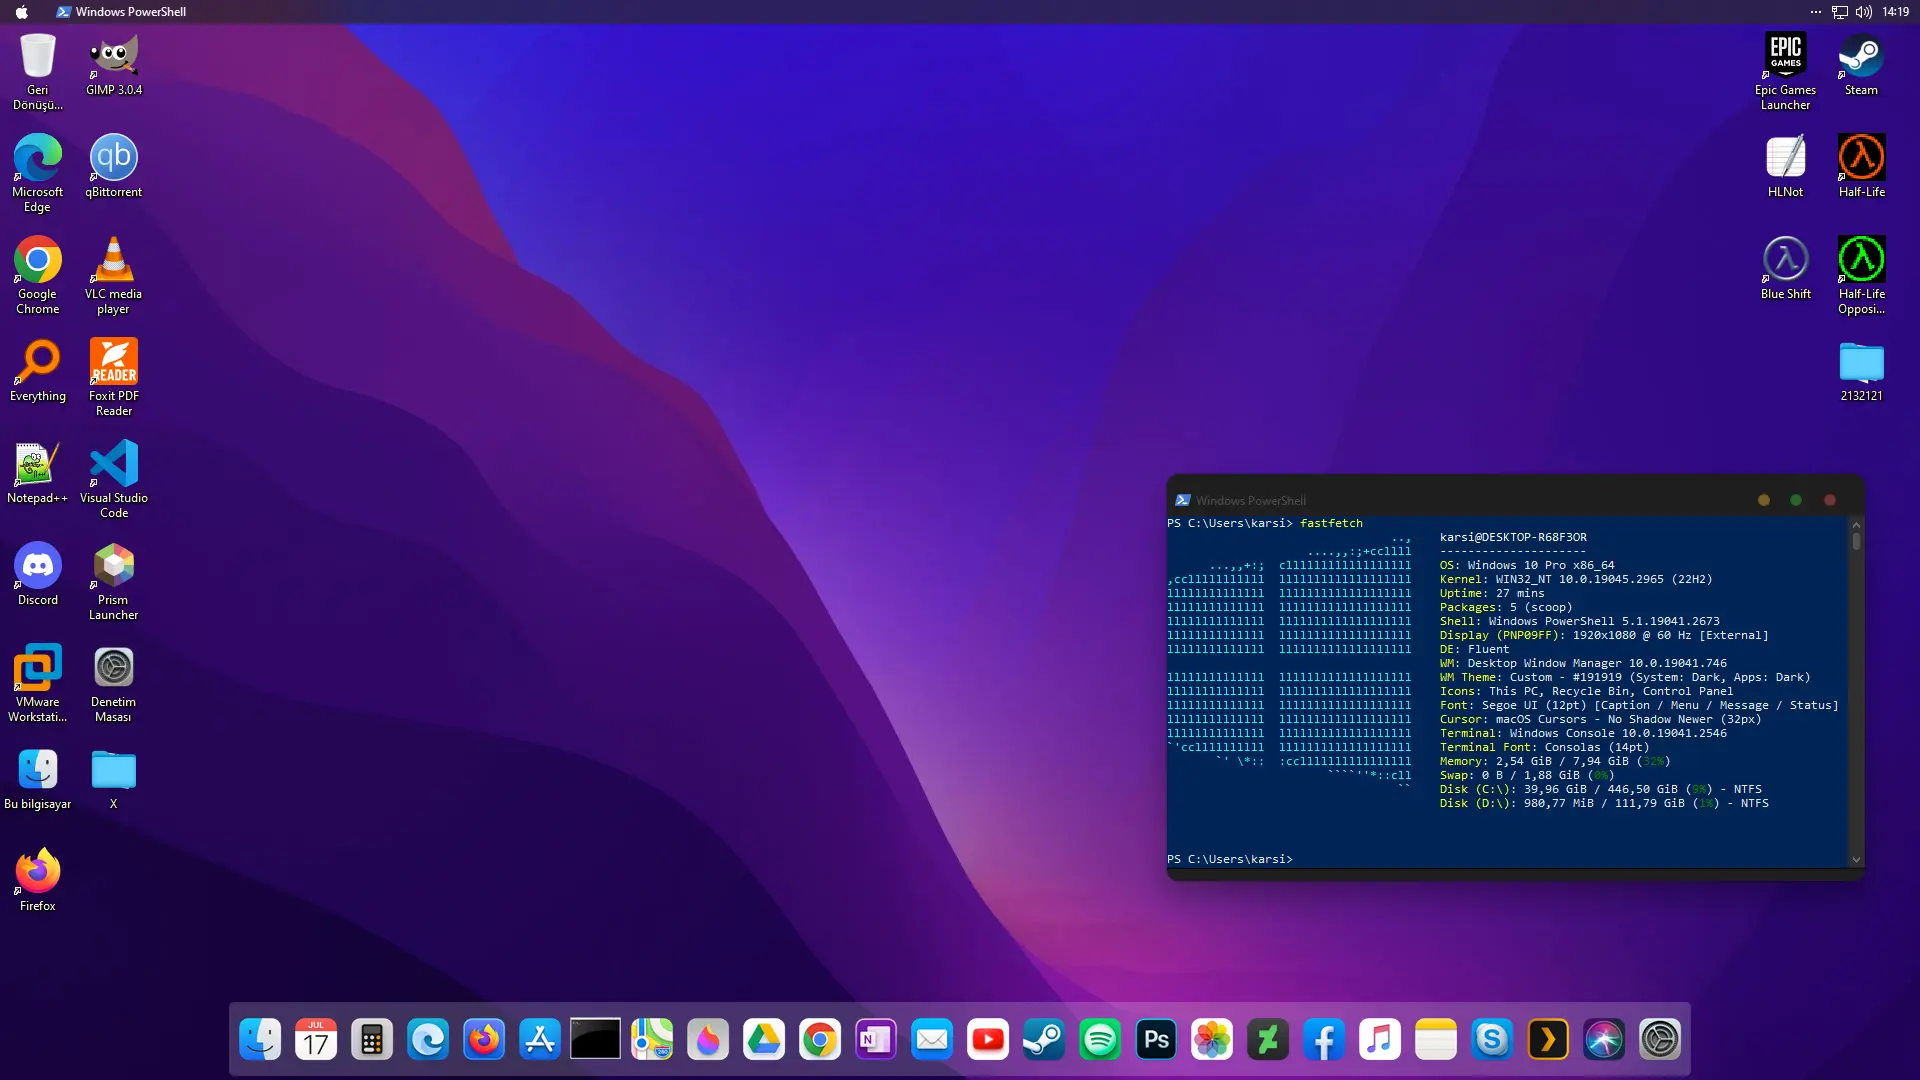This screenshot has height=1080, width=1920.
Task: Open the Music app in the dock
Action: click(x=1380, y=1040)
